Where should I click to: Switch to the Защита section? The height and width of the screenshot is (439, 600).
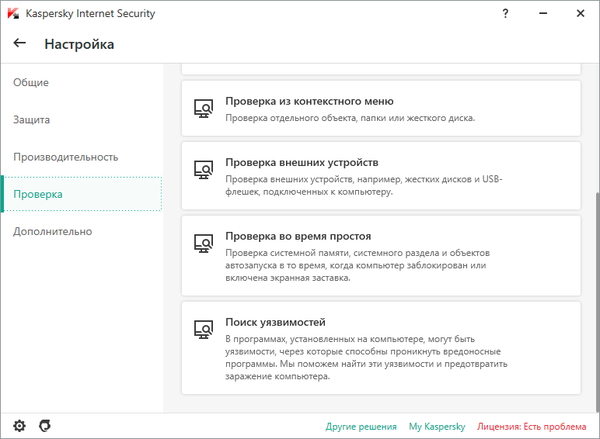pos(32,120)
